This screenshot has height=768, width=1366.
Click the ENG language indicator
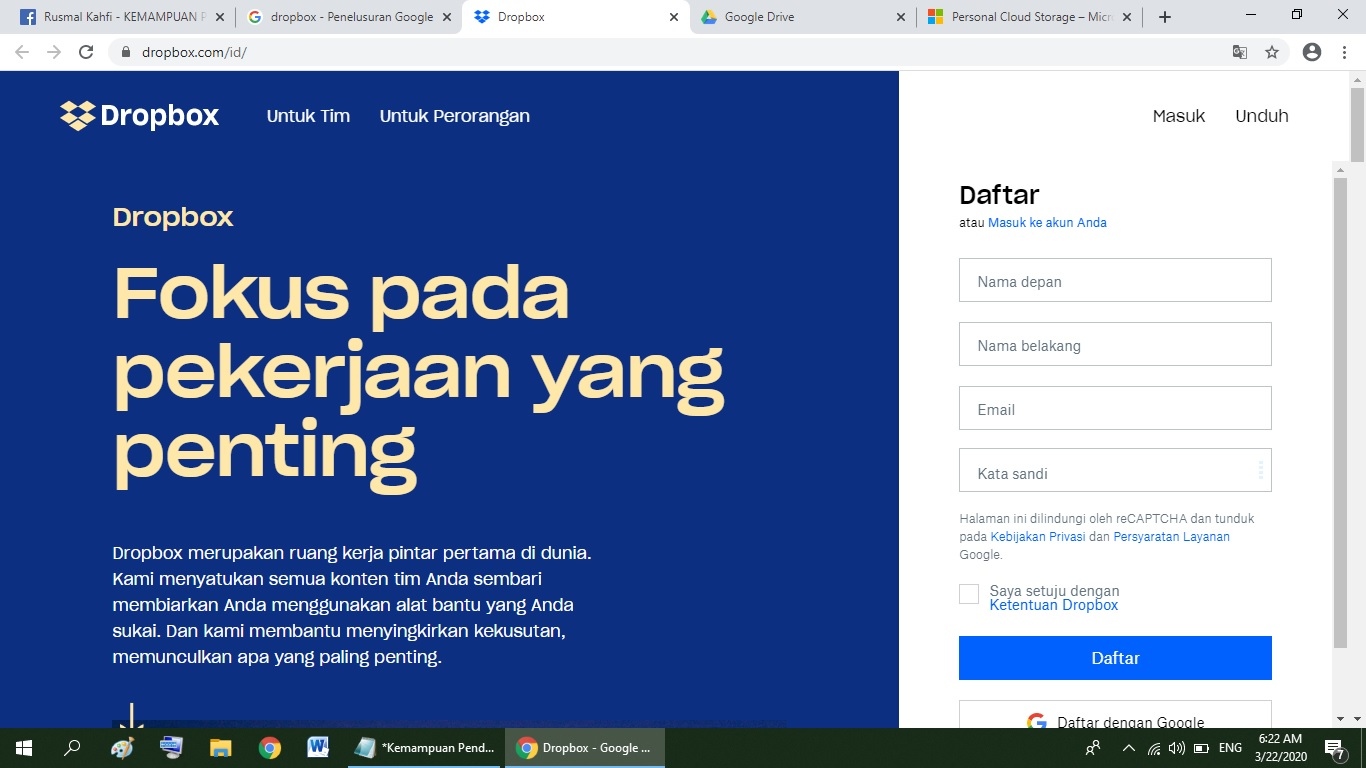pyautogui.click(x=1230, y=748)
